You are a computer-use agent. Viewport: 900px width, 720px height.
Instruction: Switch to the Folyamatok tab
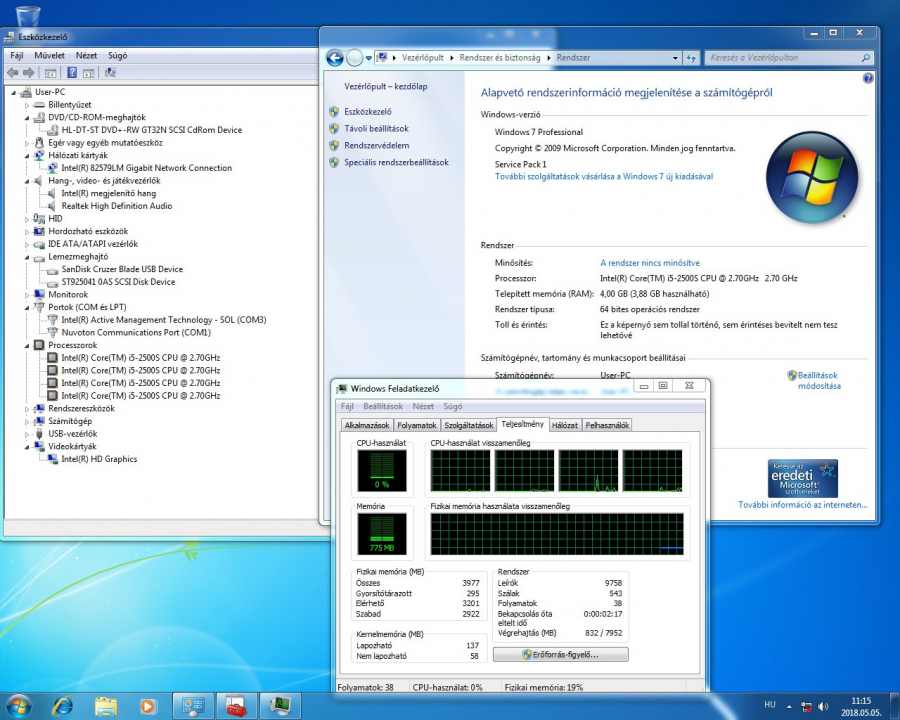pos(416,425)
